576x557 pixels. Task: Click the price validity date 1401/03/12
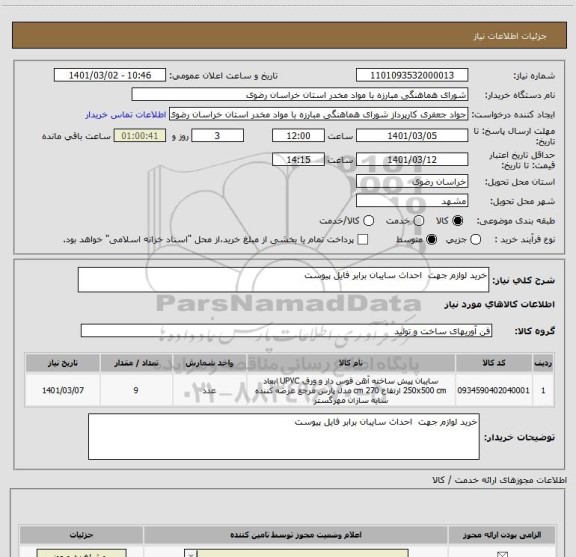pos(412,159)
